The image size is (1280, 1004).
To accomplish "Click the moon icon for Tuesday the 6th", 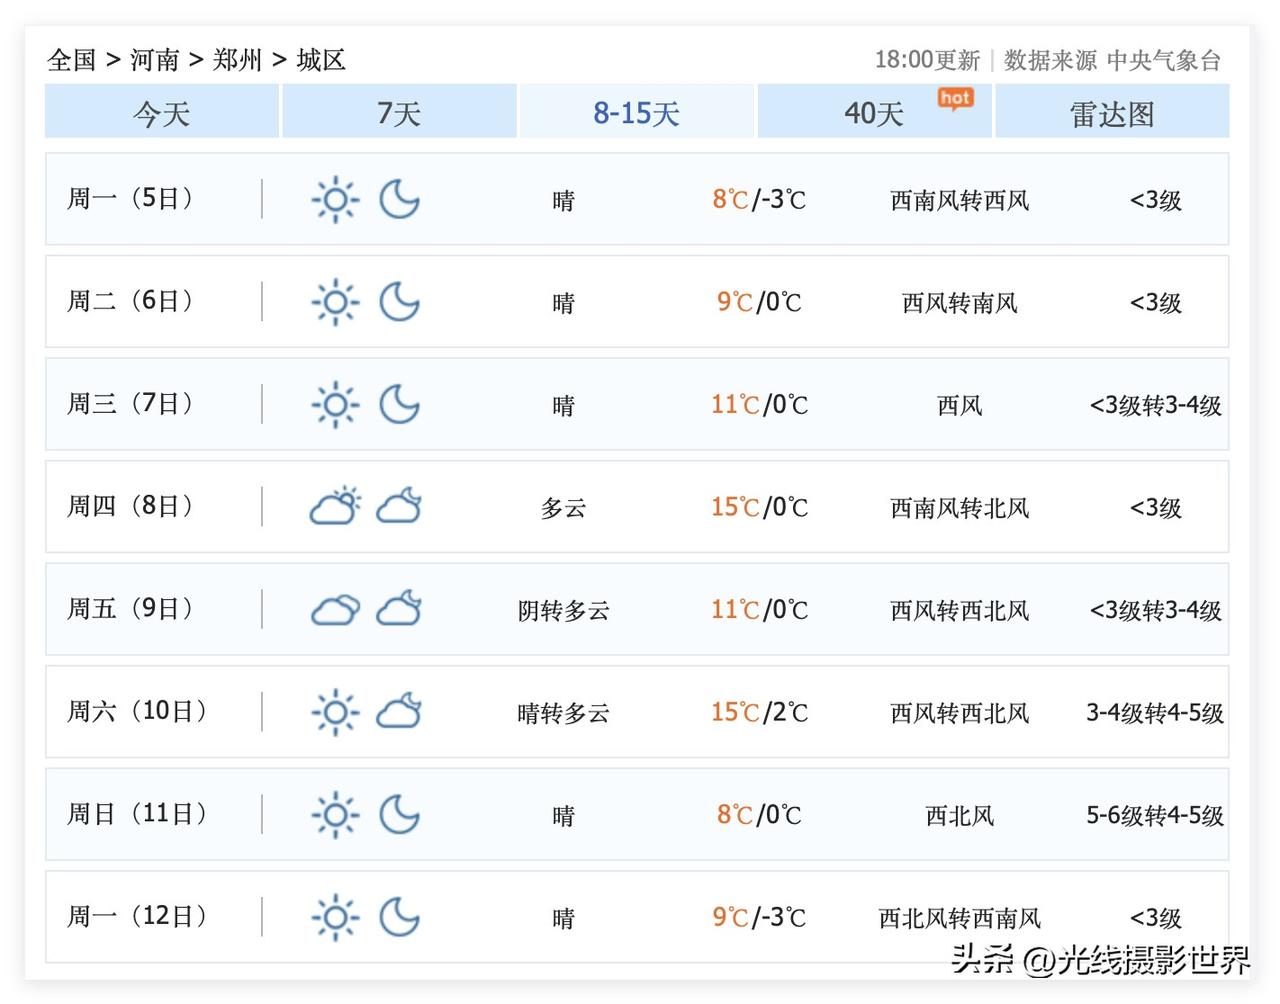I will [399, 302].
